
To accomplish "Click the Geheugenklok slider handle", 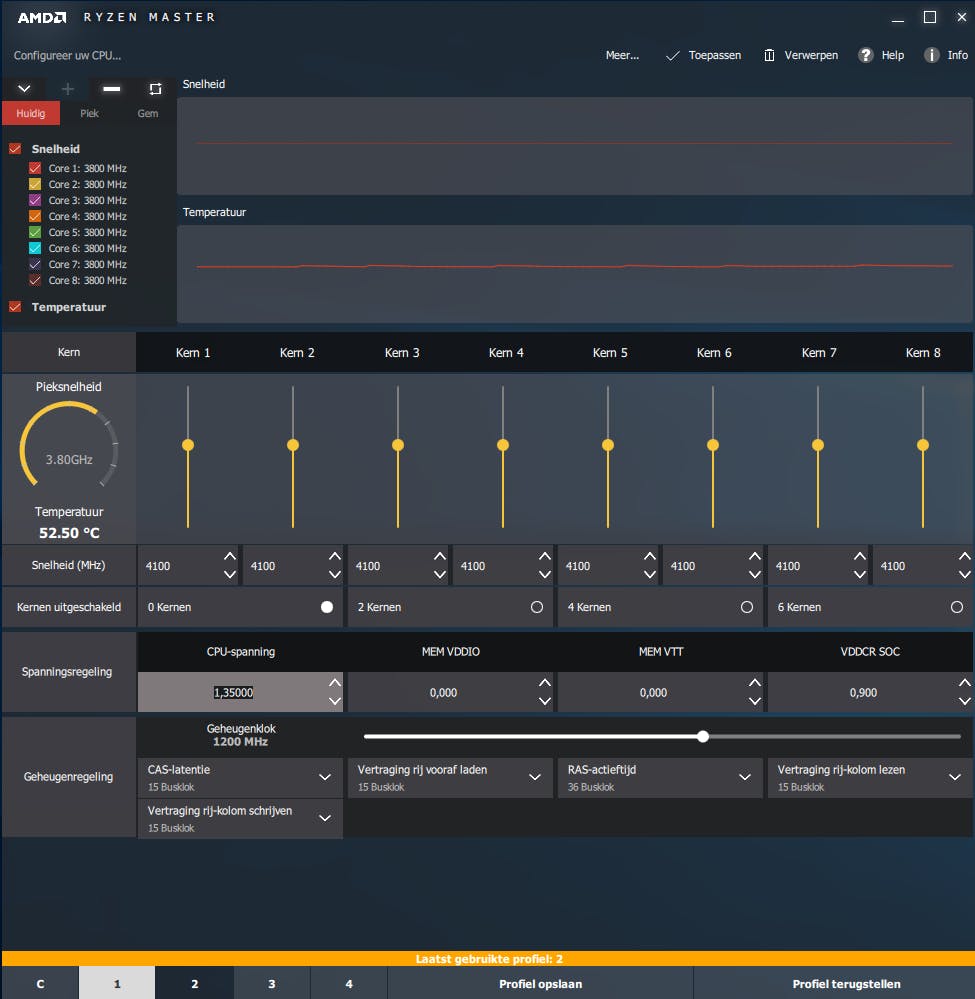I will (703, 736).
